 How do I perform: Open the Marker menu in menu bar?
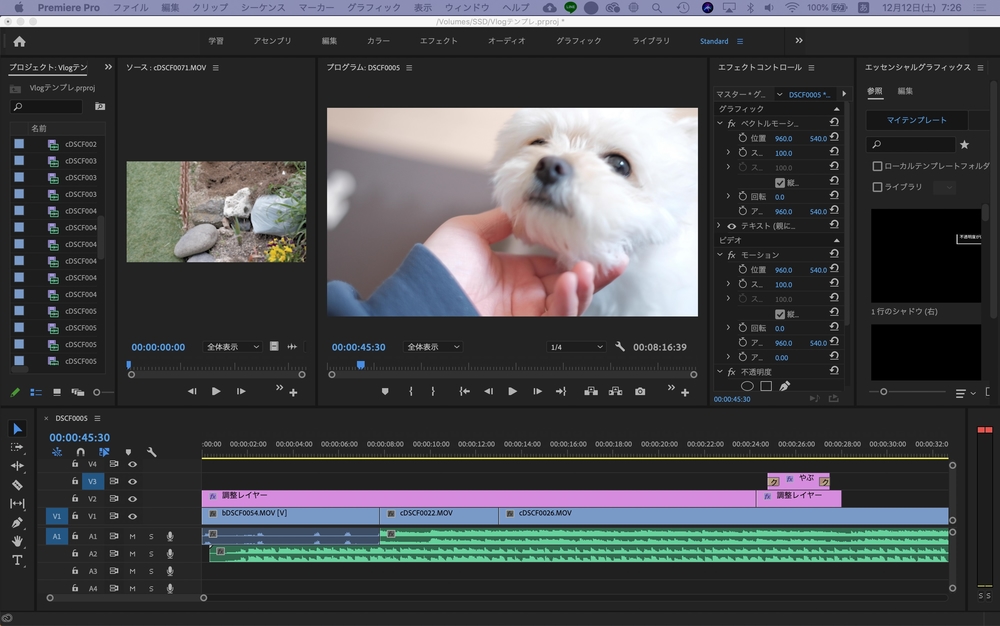click(316, 8)
